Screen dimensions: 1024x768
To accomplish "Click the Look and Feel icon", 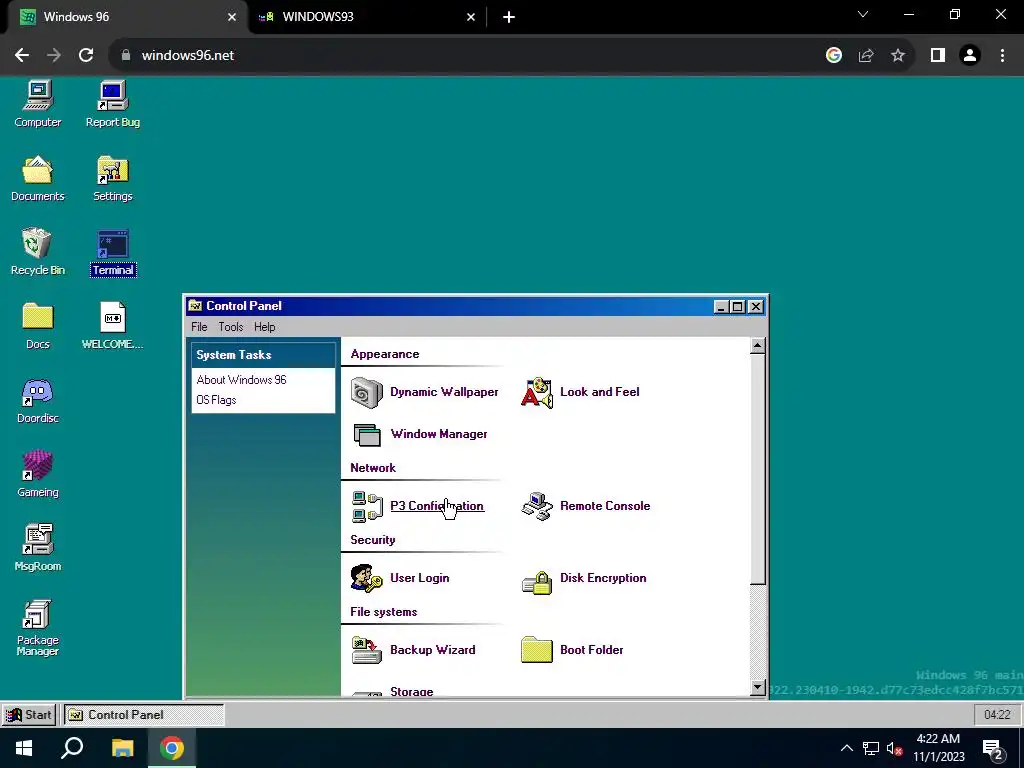I will pos(537,392).
